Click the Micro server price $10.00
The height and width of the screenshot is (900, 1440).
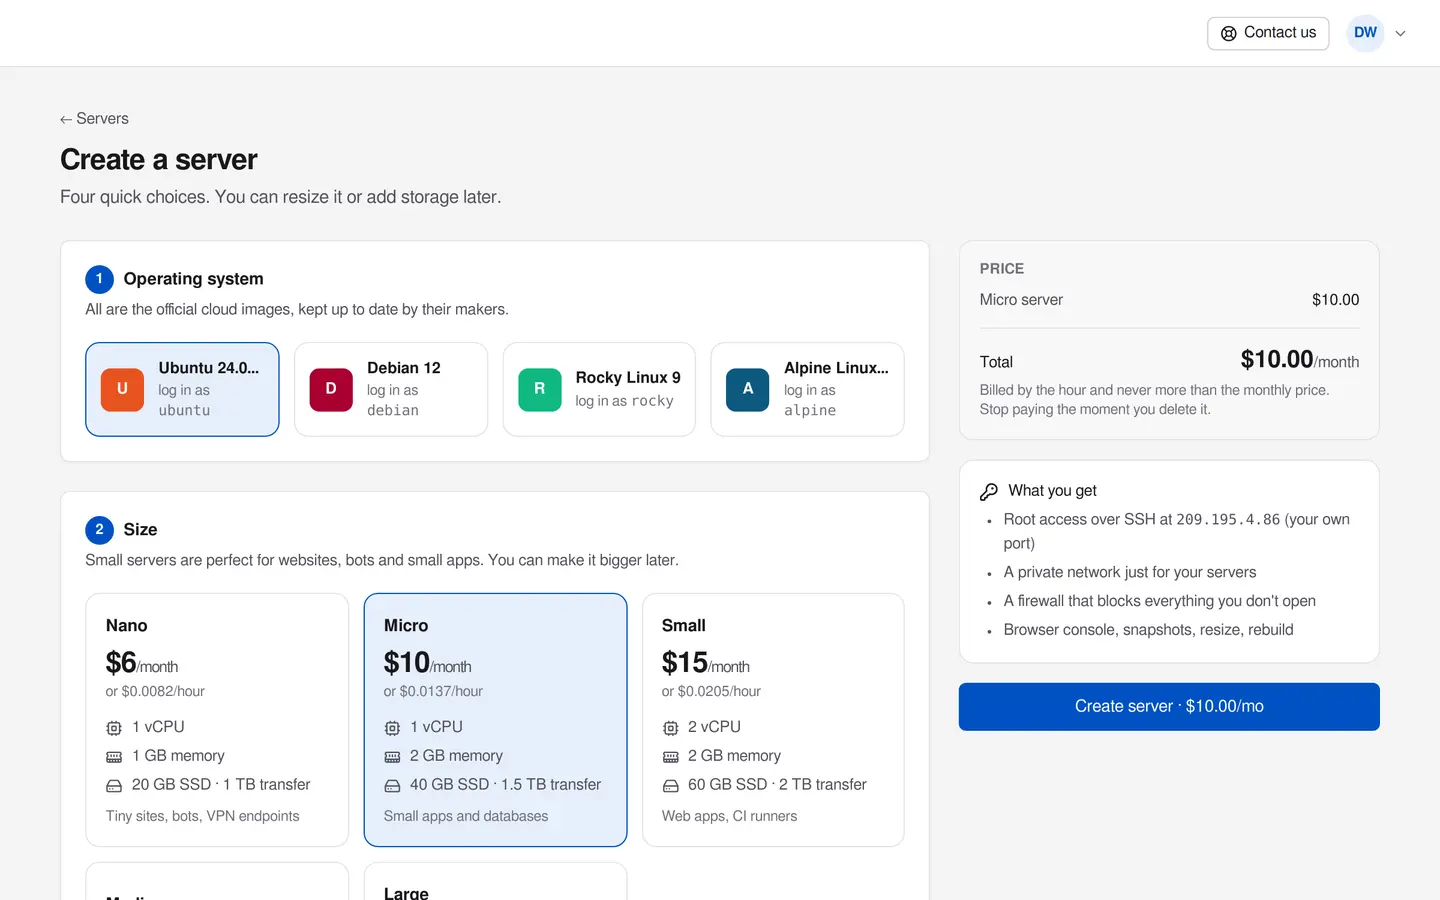1335,300
